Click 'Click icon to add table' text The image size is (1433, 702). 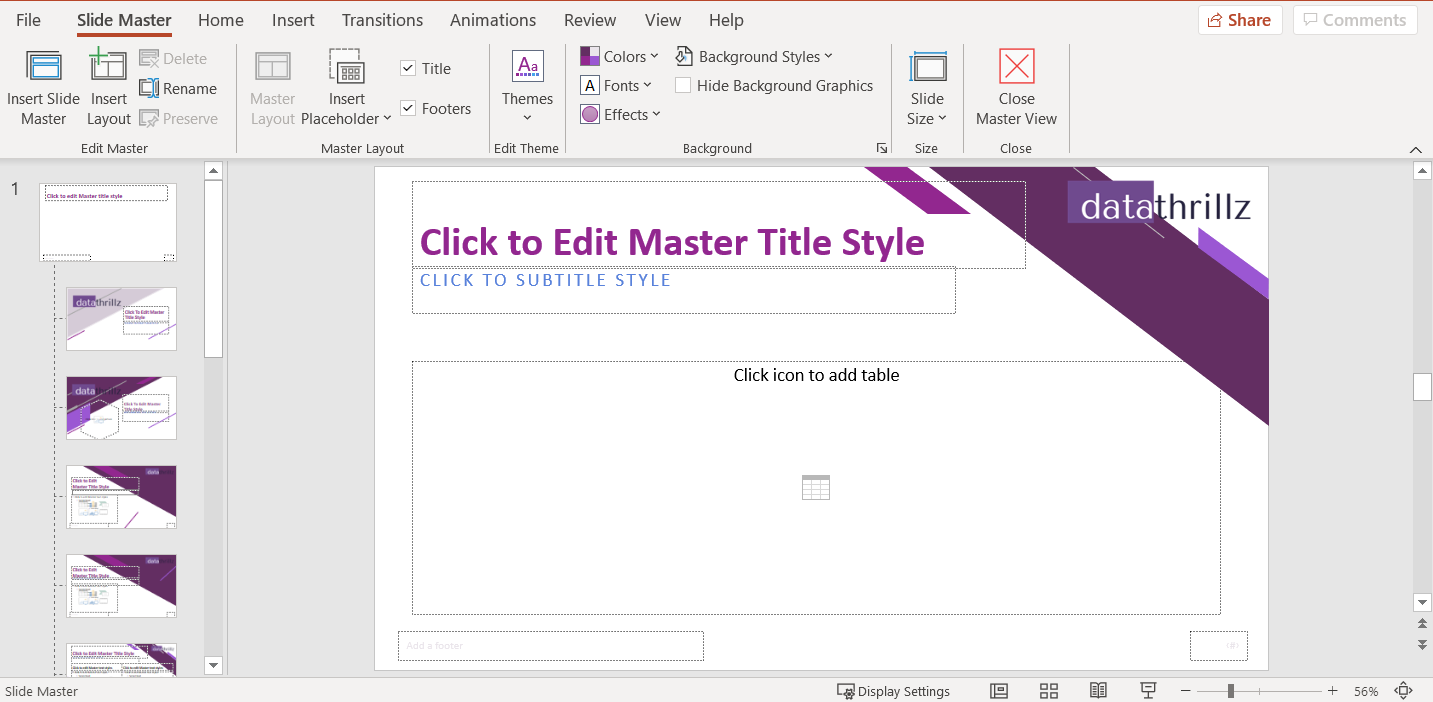816,375
